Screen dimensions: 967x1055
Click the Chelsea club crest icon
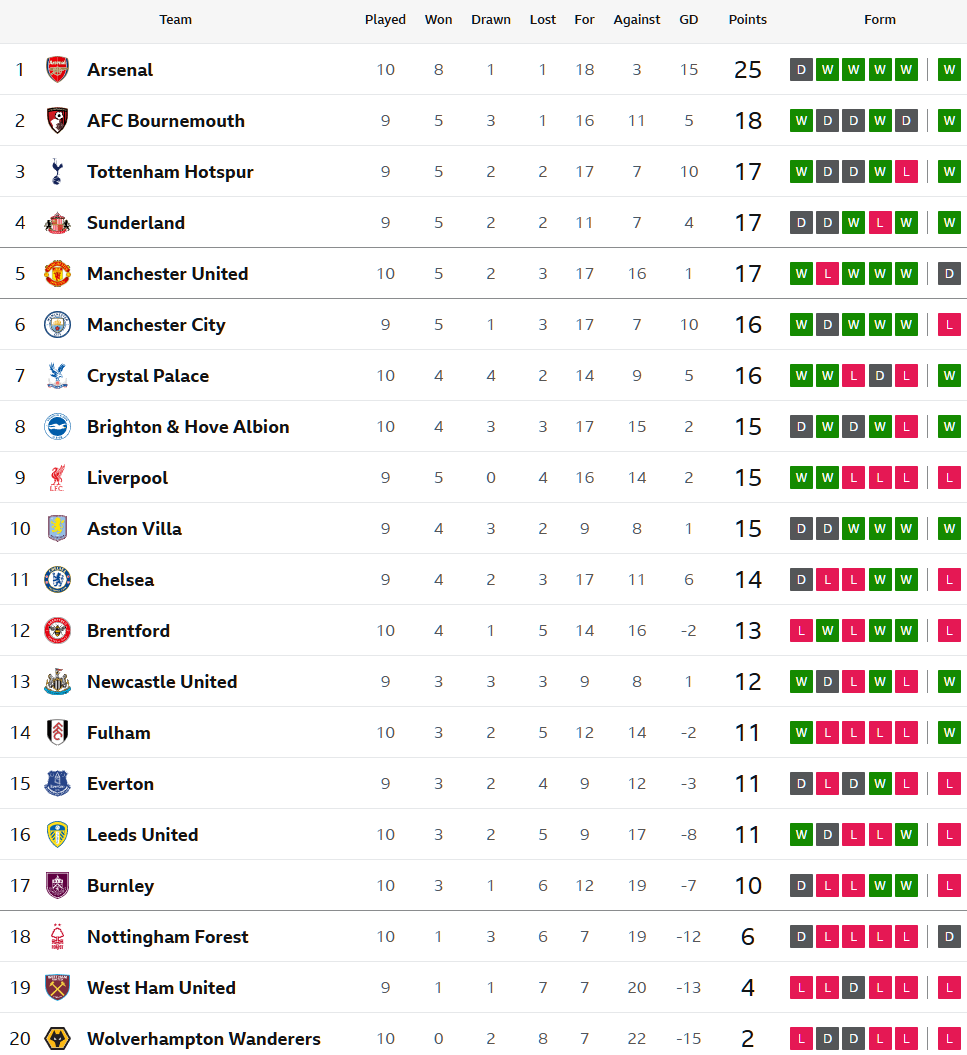click(x=57, y=580)
